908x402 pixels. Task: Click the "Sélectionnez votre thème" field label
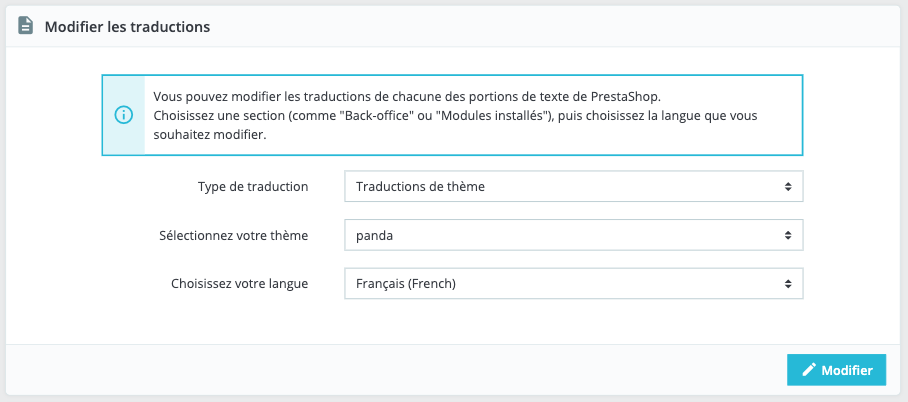(x=233, y=236)
